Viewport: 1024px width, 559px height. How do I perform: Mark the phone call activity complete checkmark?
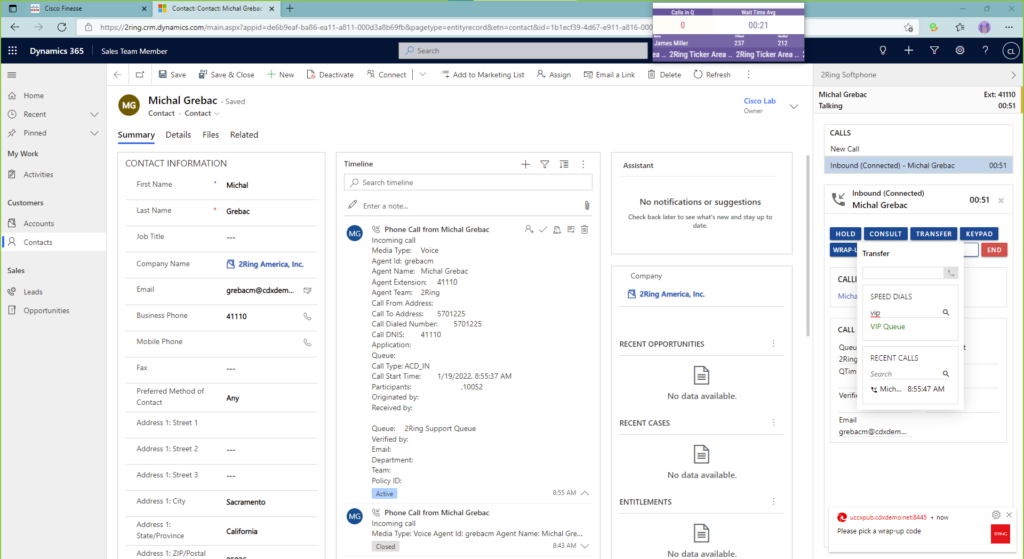(543, 230)
